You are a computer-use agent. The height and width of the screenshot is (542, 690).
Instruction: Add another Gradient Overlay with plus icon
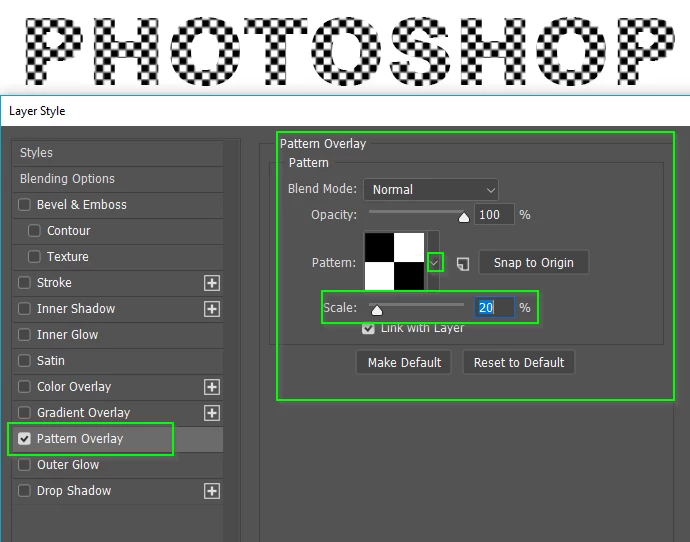[x=212, y=413]
